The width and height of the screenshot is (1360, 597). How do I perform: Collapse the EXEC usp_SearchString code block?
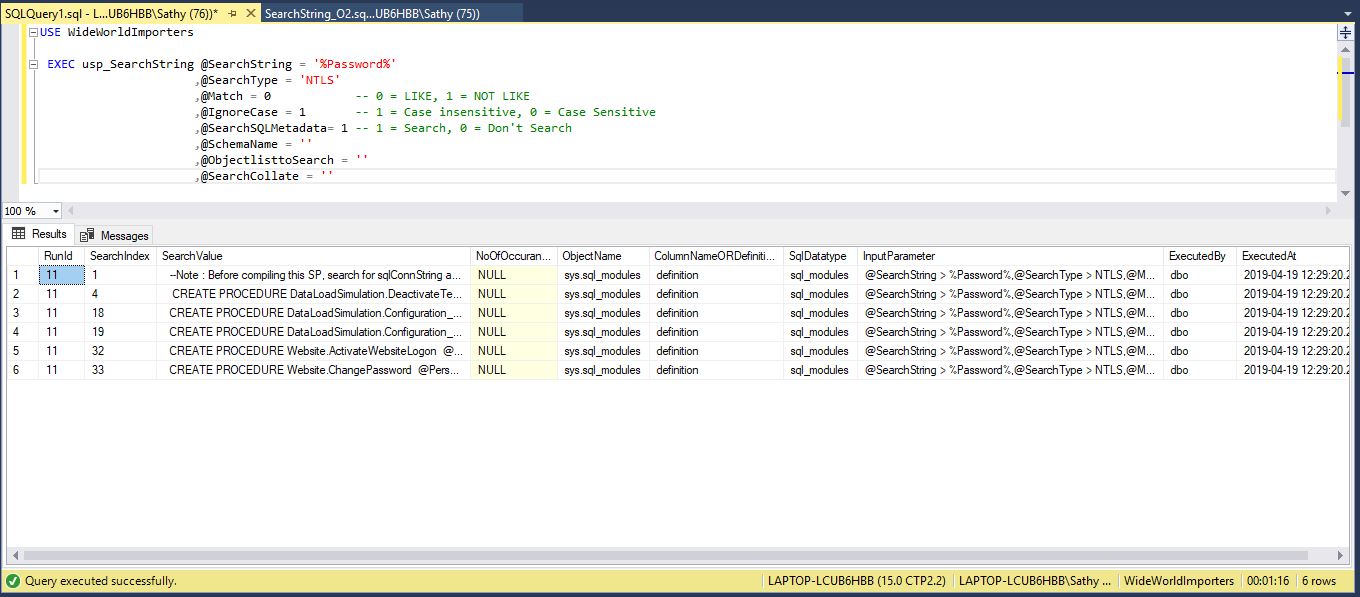35,64
